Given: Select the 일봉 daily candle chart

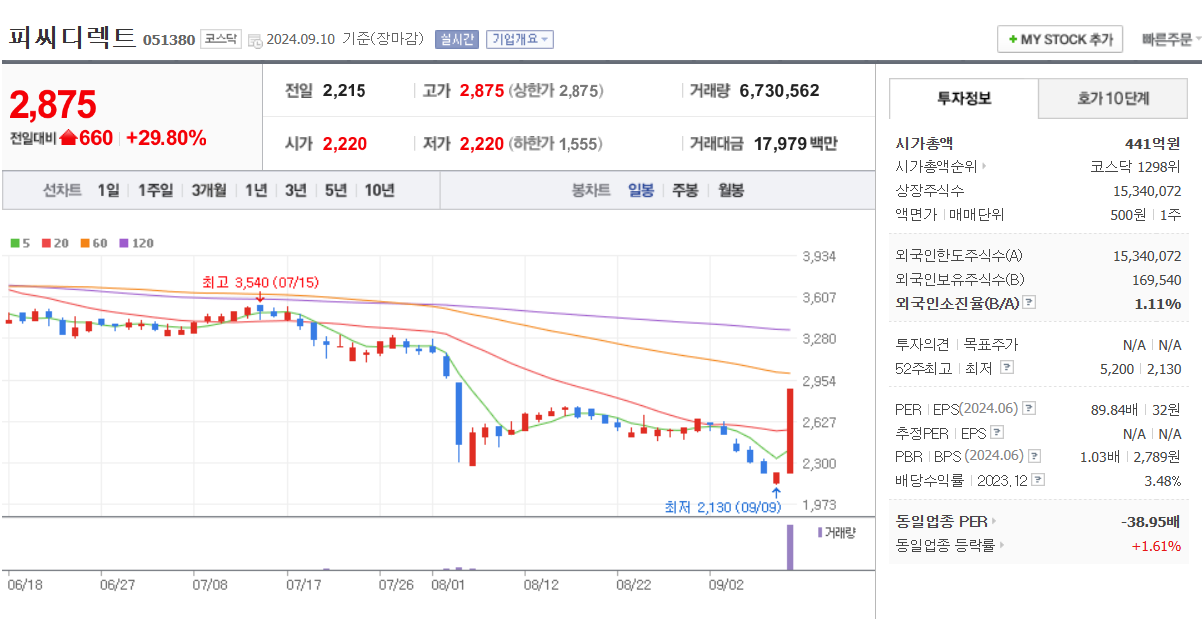Looking at the screenshot, I should pyautogui.click(x=641, y=190).
